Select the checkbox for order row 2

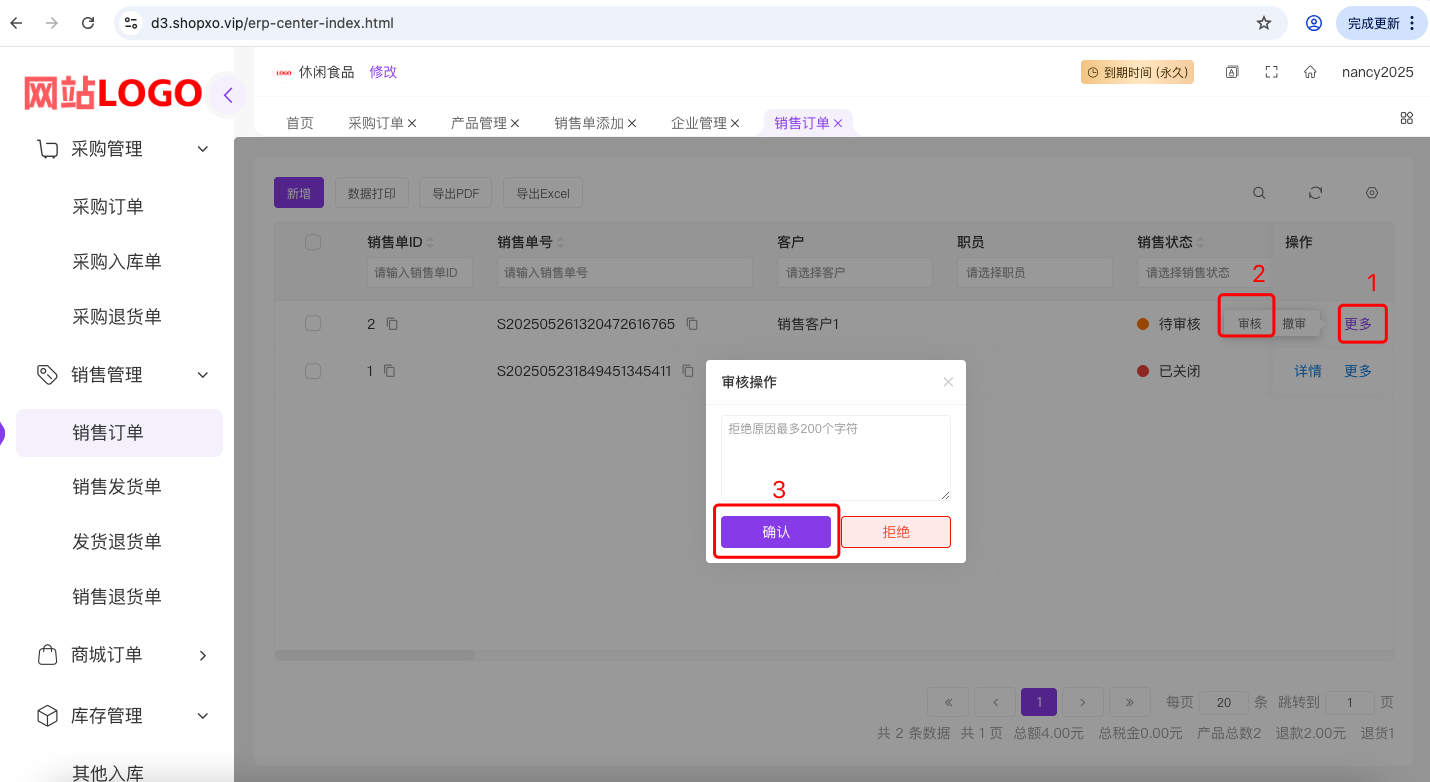[x=313, y=323]
